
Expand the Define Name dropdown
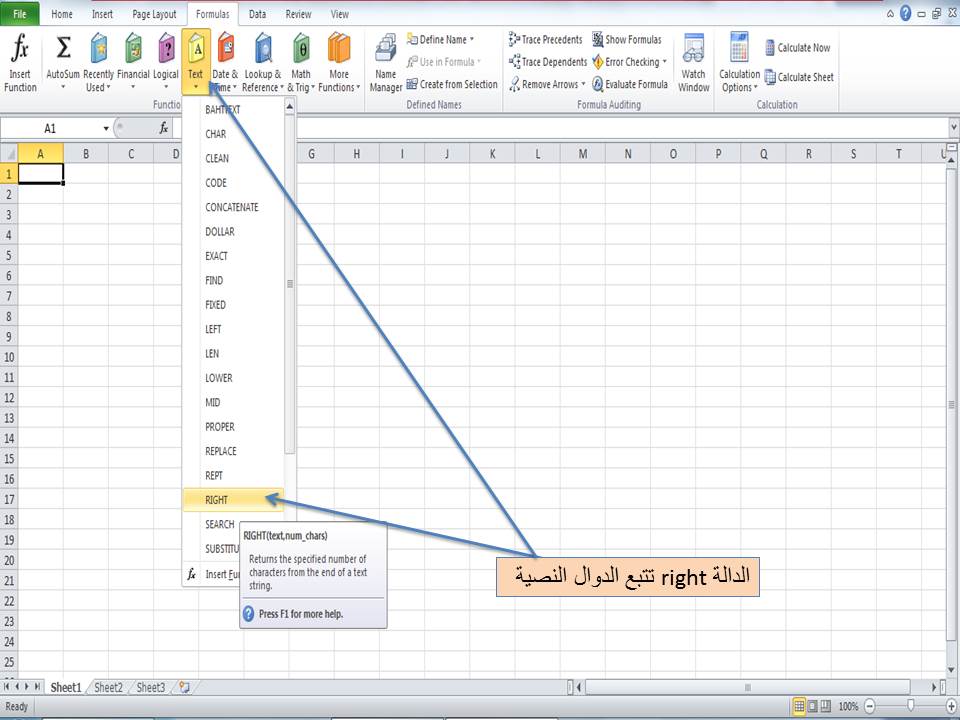point(472,40)
